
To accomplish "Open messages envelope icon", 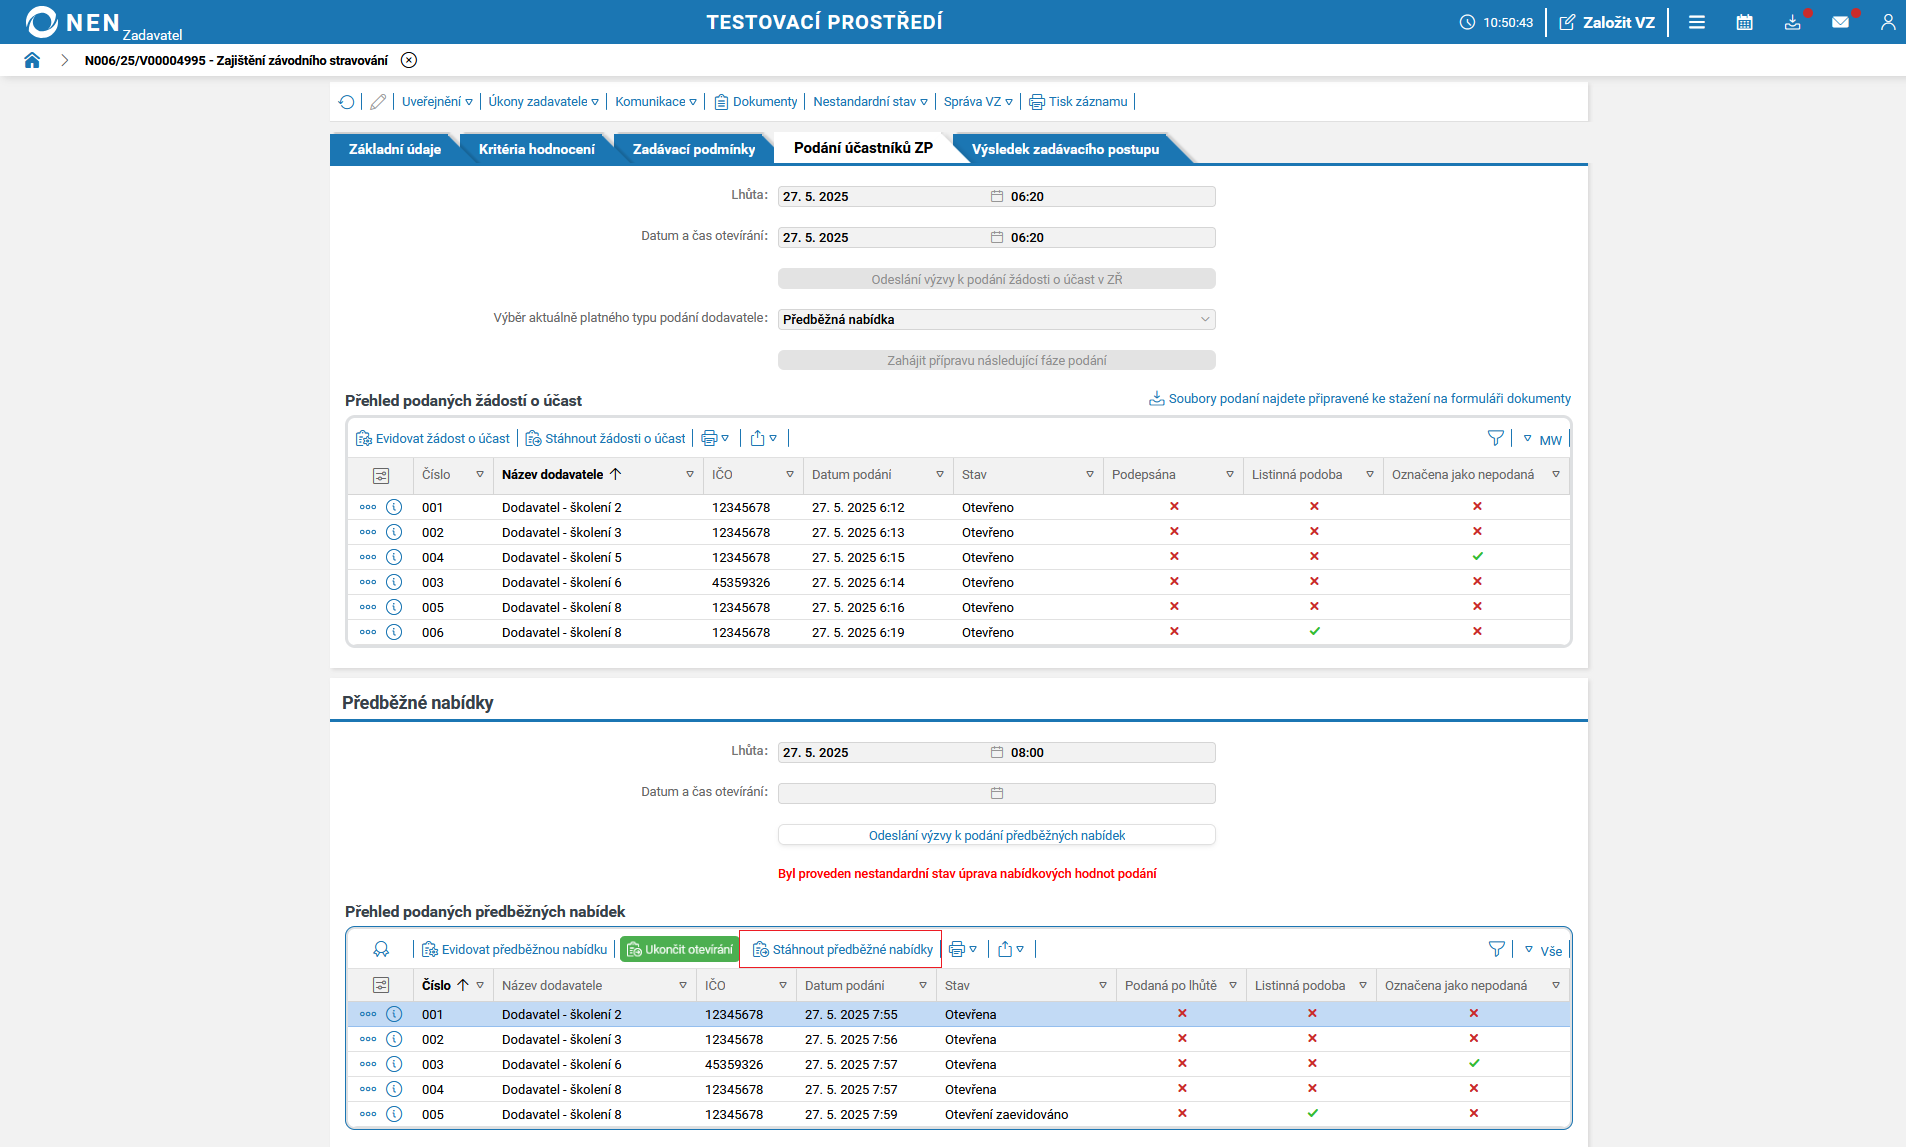I will point(1840,22).
